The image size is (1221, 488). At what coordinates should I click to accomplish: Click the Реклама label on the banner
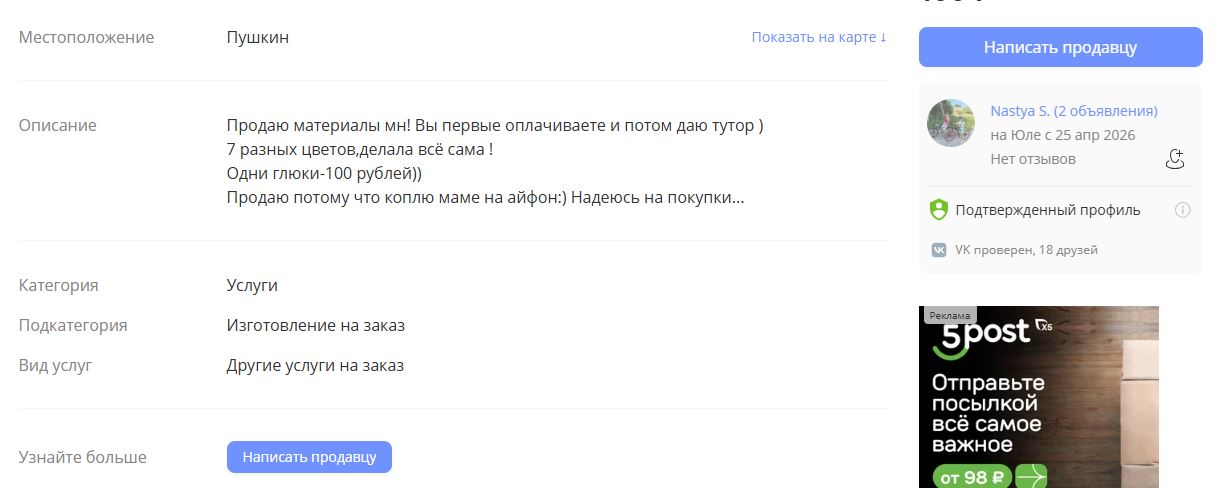coord(949,315)
